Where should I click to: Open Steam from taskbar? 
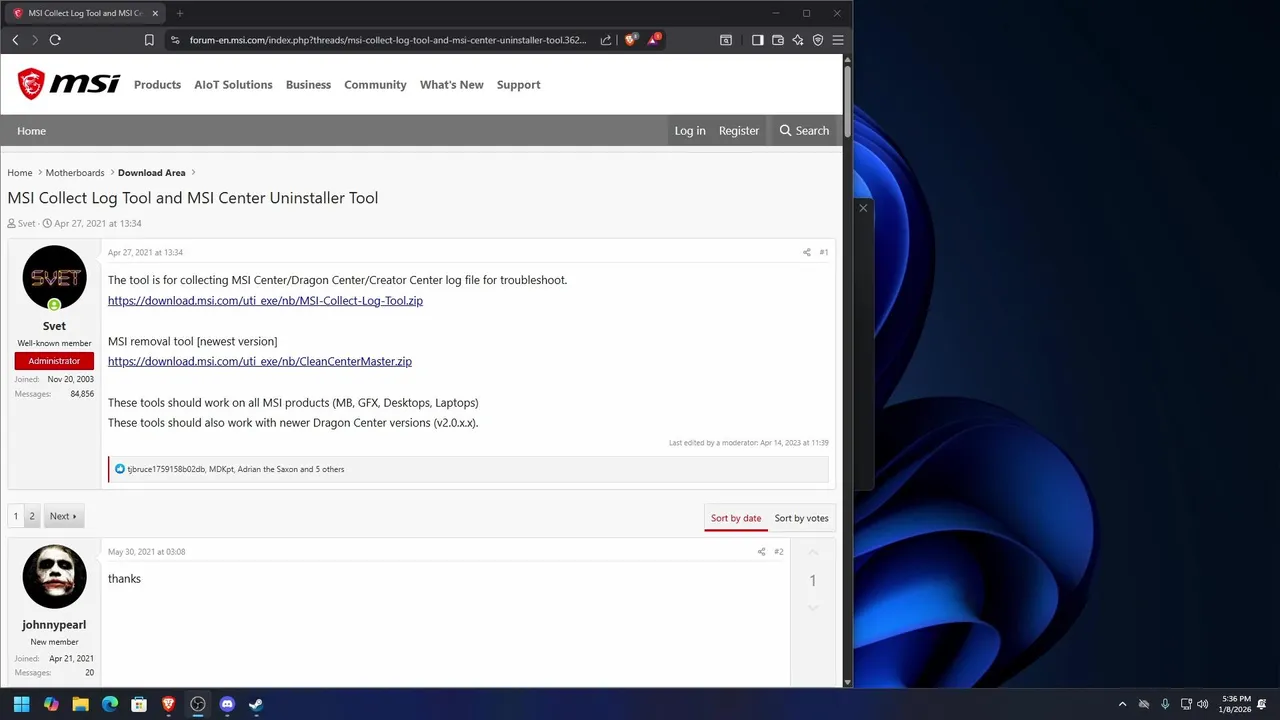coord(256,704)
